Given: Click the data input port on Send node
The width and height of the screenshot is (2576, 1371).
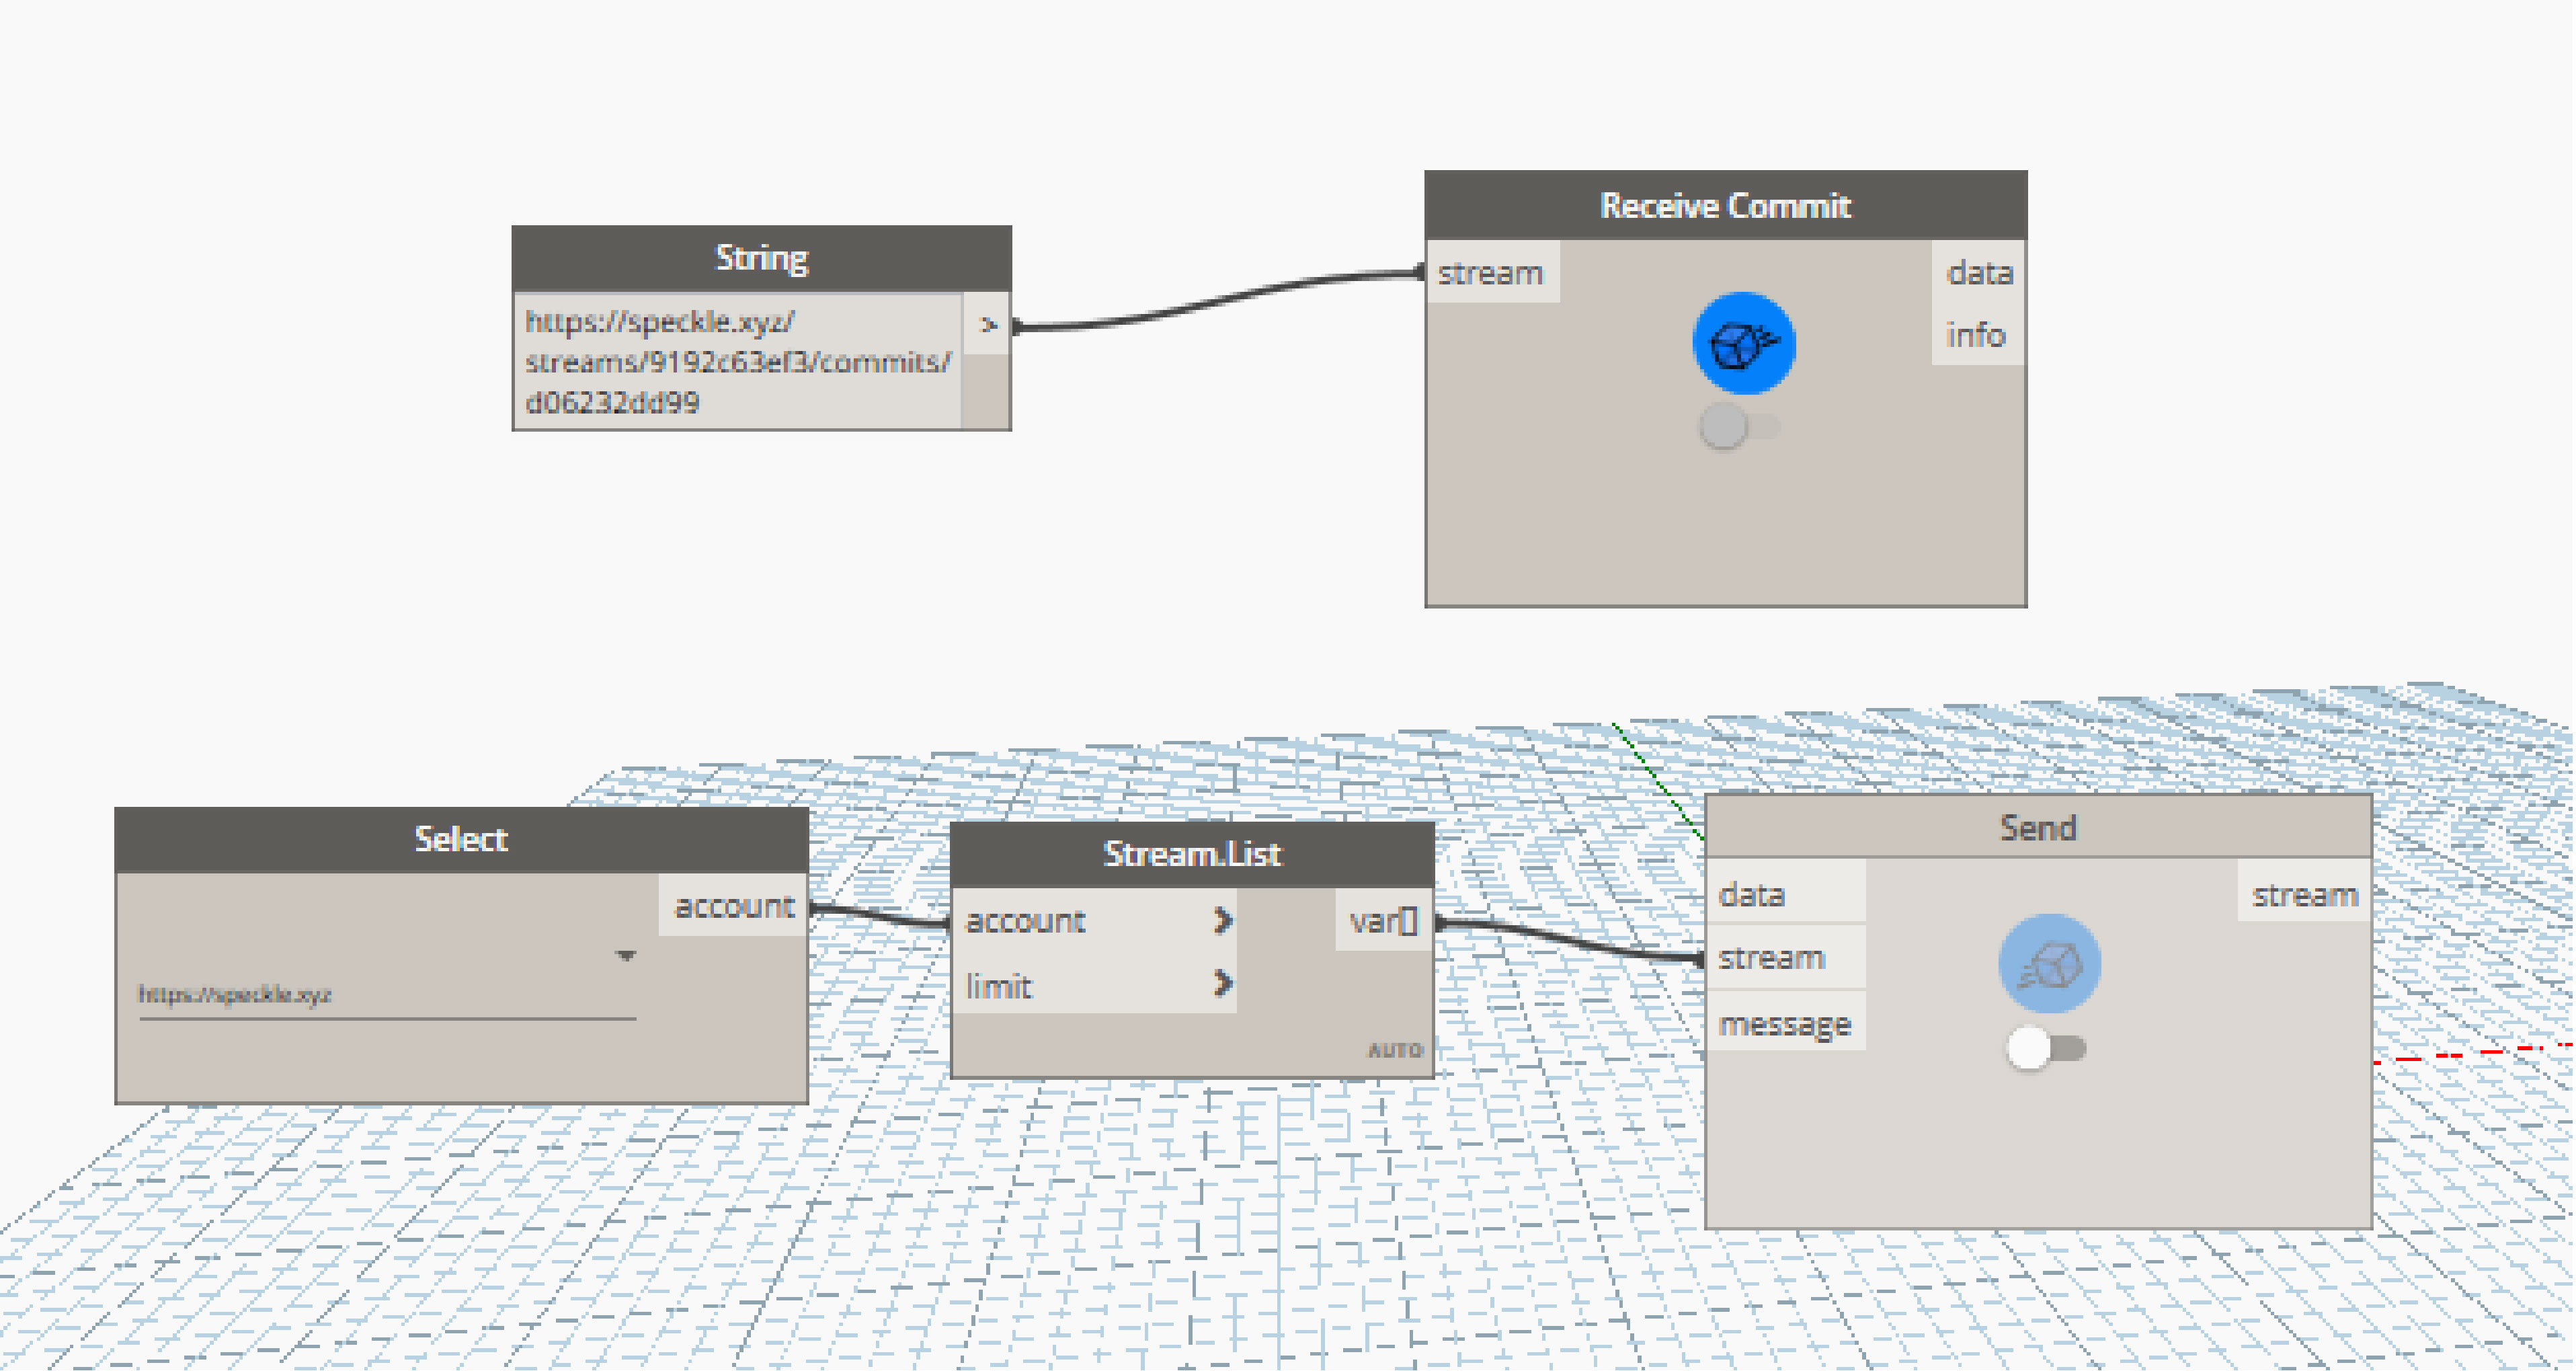Looking at the screenshot, I should point(1751,894).
